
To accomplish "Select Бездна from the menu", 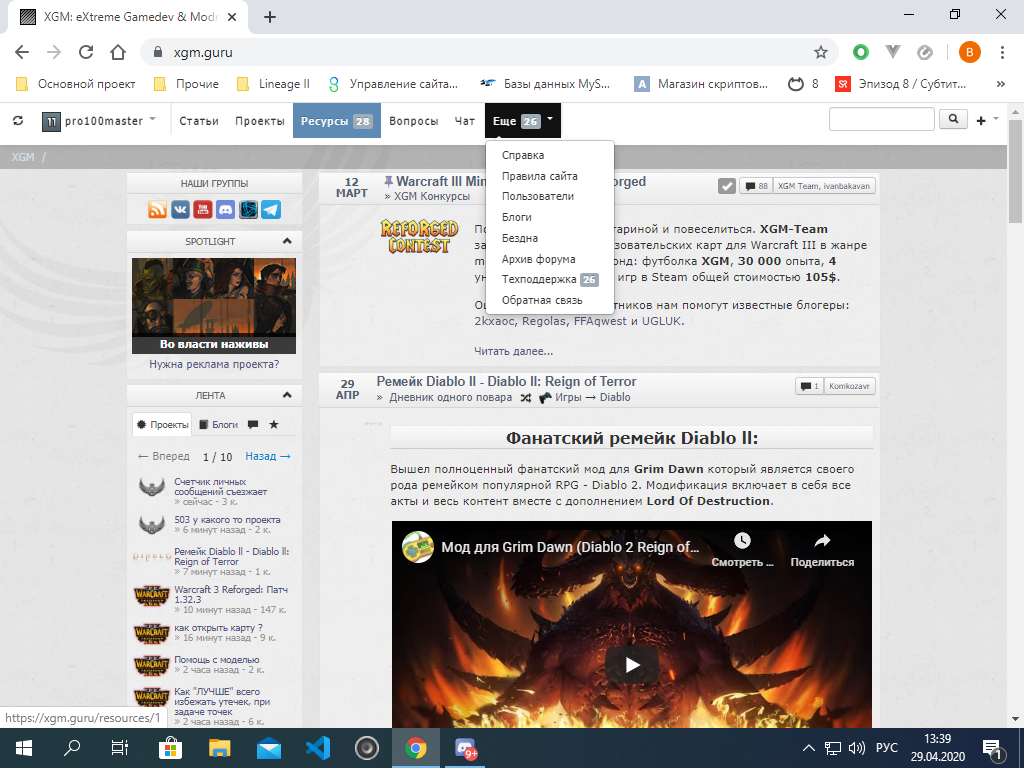I will [x=520, y=238].
